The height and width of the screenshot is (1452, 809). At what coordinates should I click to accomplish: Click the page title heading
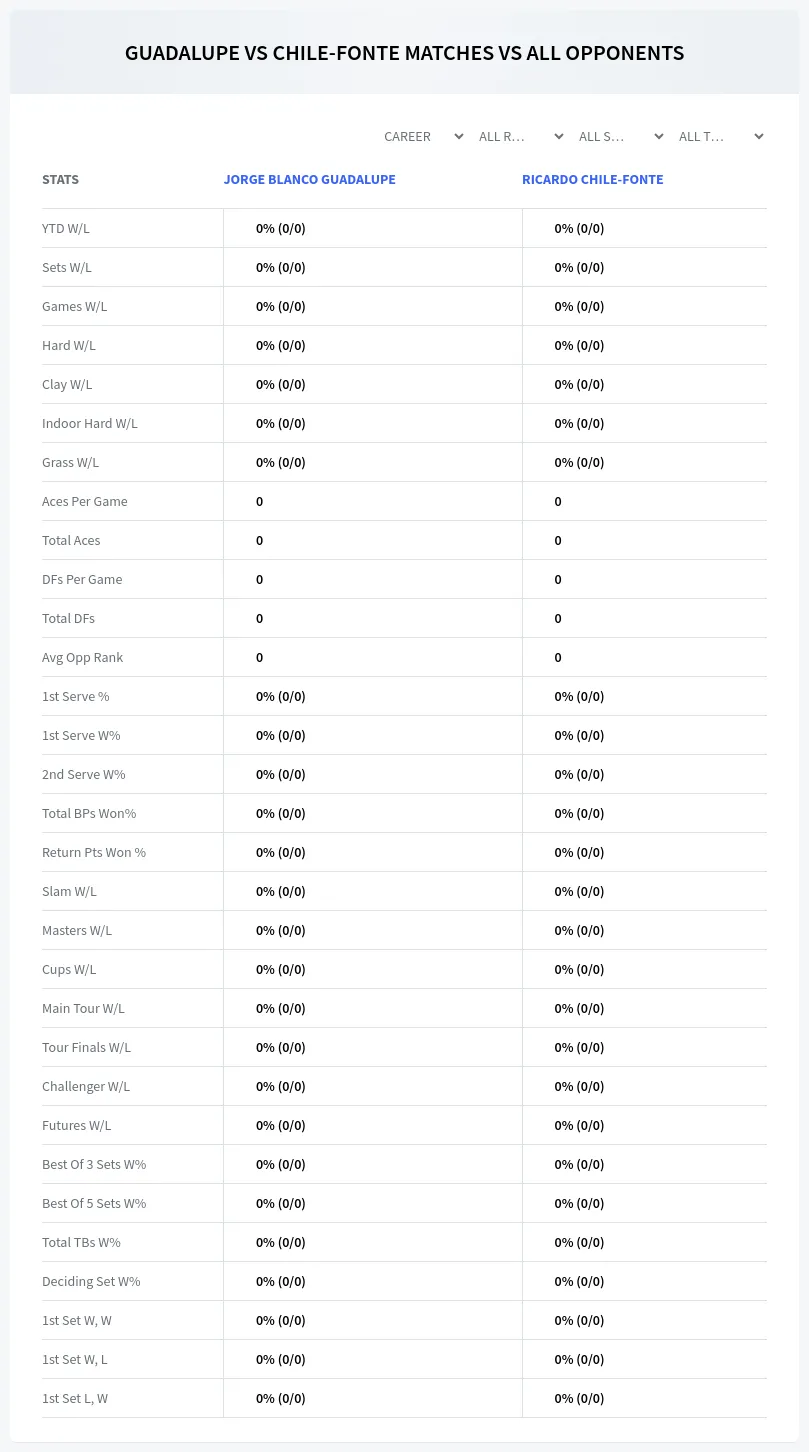click(405, 53)
